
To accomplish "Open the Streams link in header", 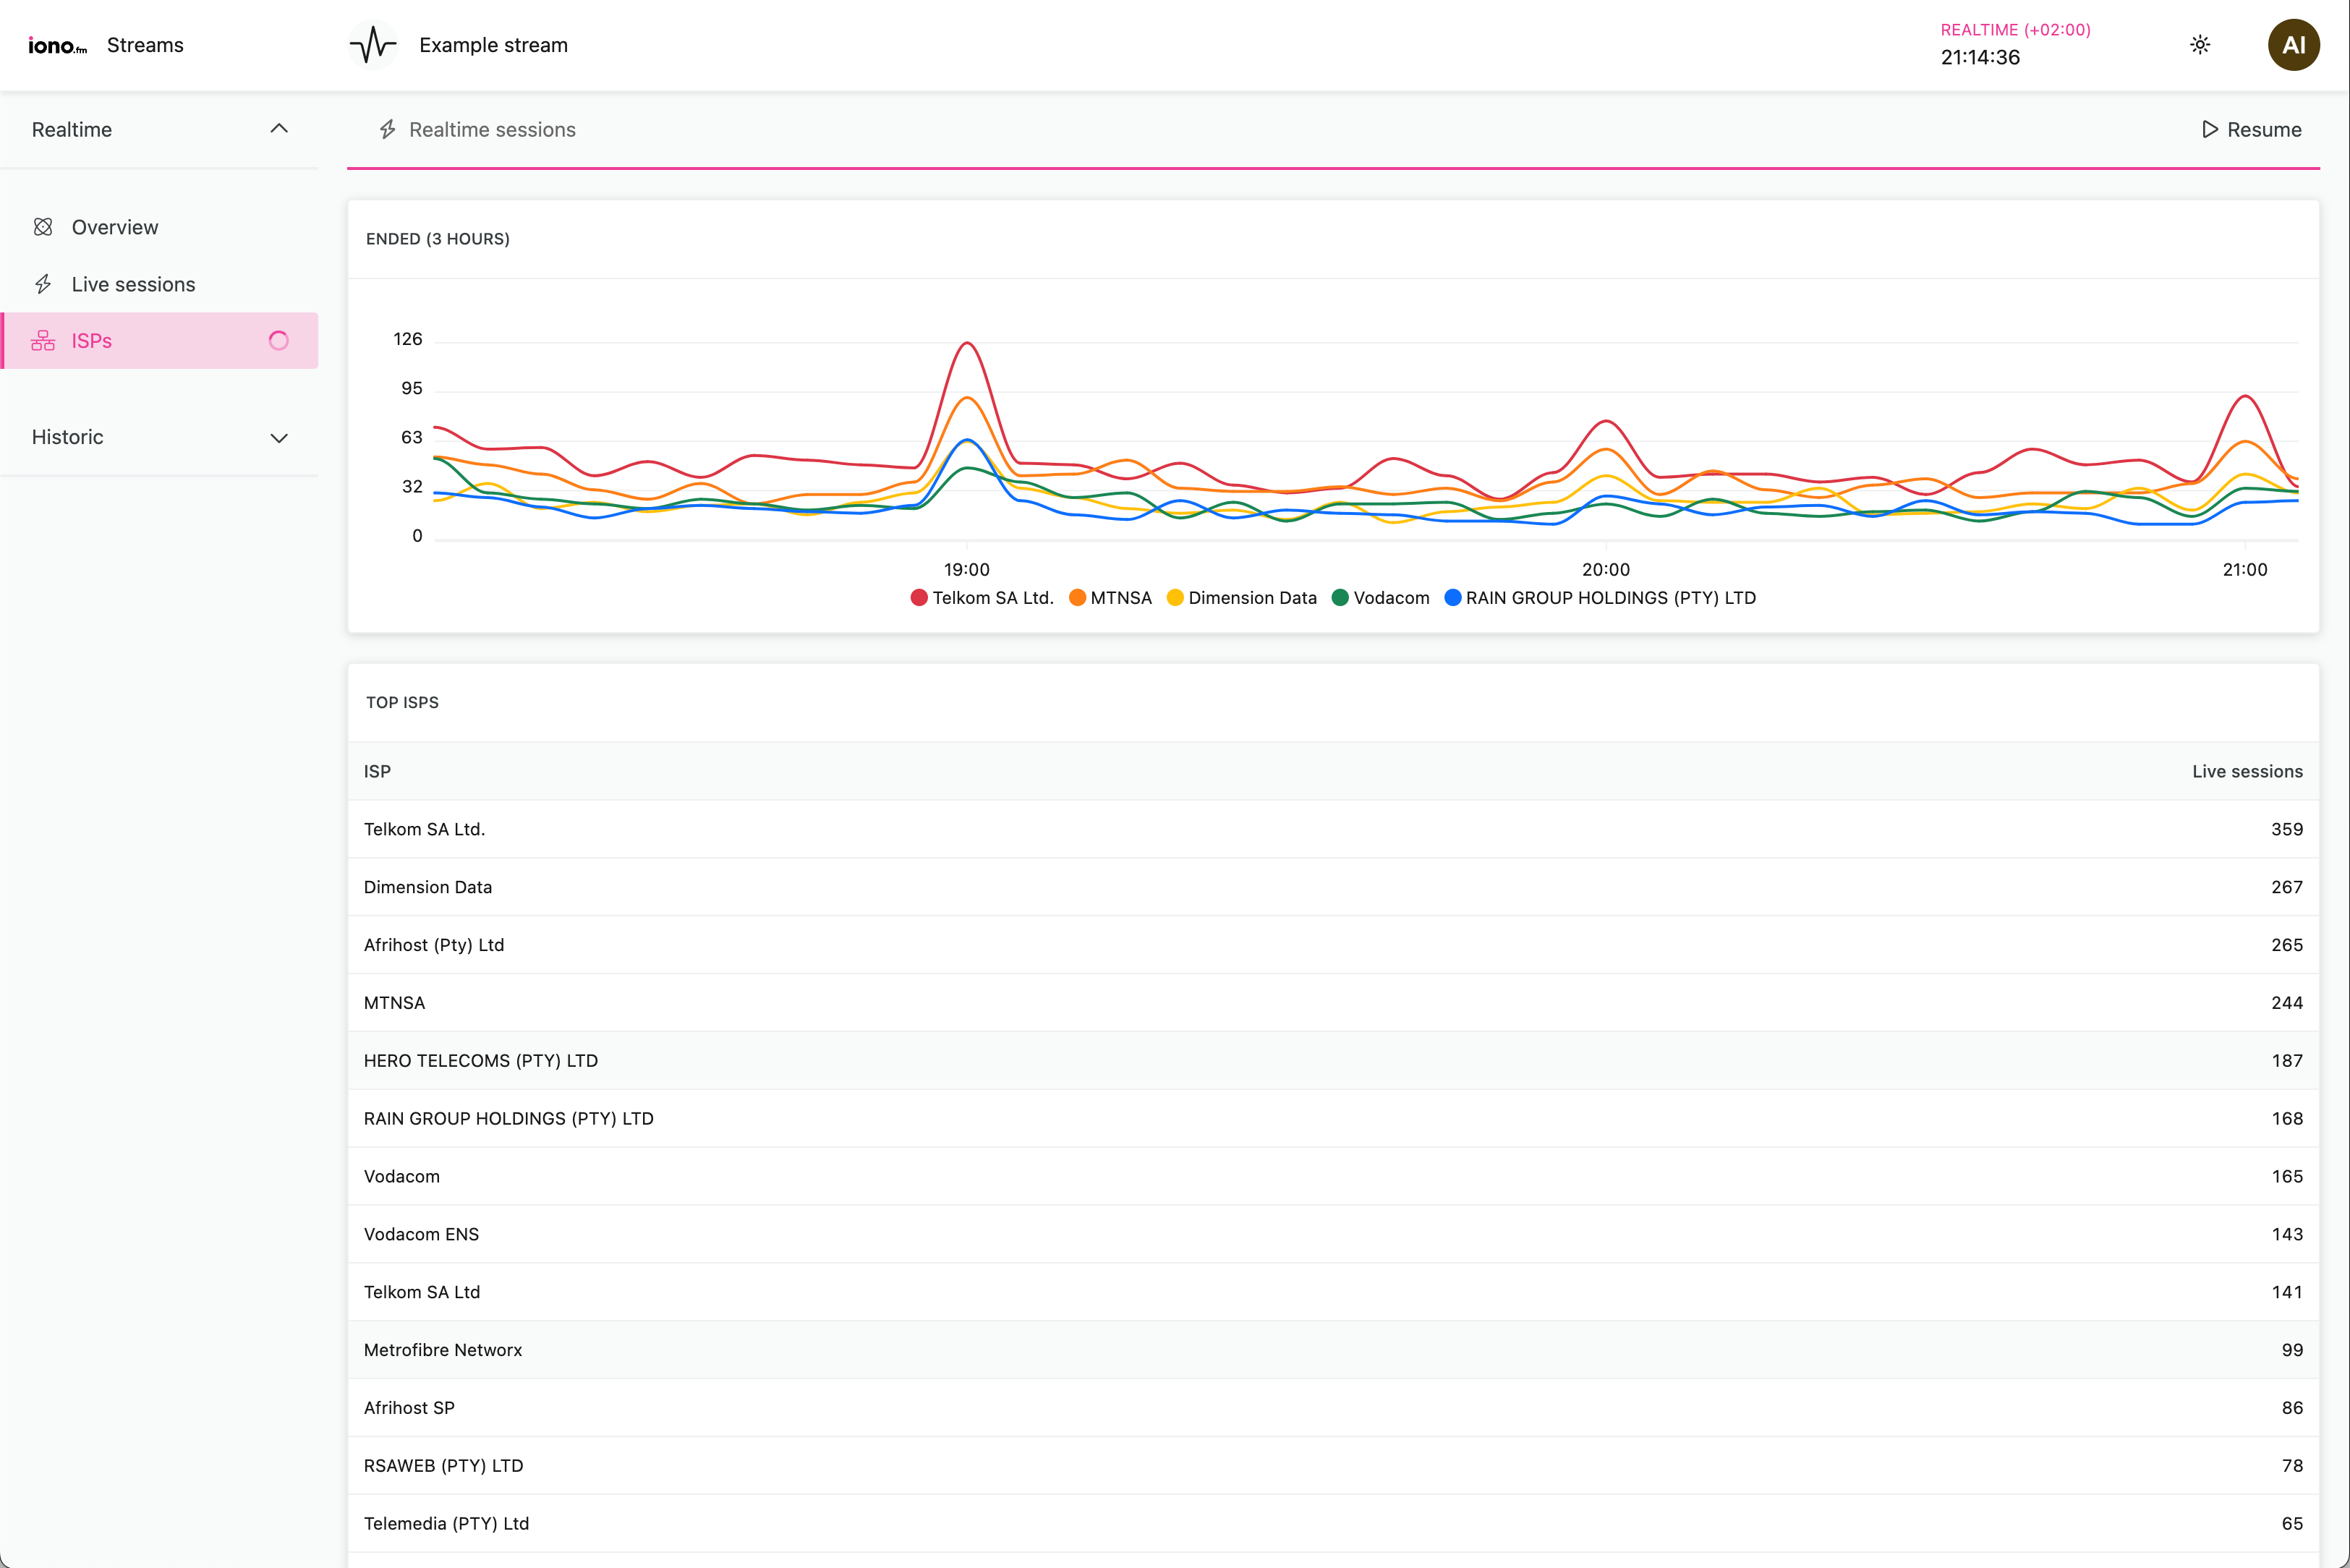I will pos(145,45).
